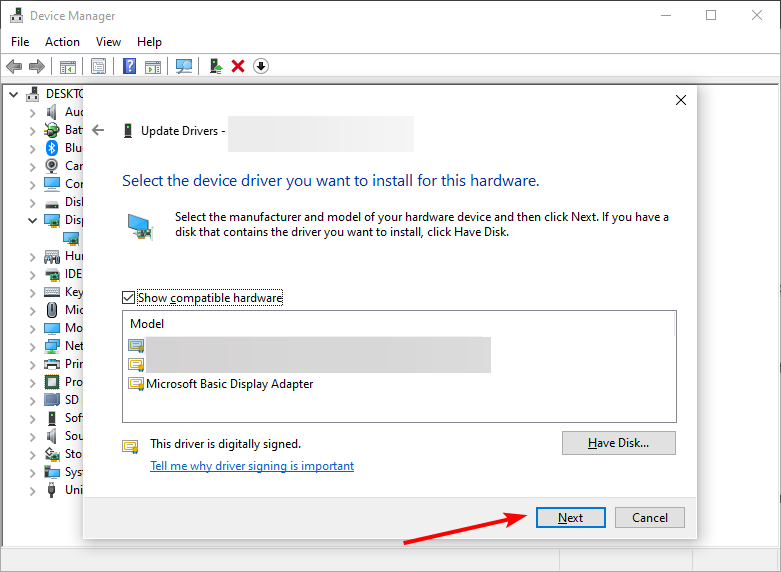
Task: Click the Printers category icon
Action: coord(52,364)
